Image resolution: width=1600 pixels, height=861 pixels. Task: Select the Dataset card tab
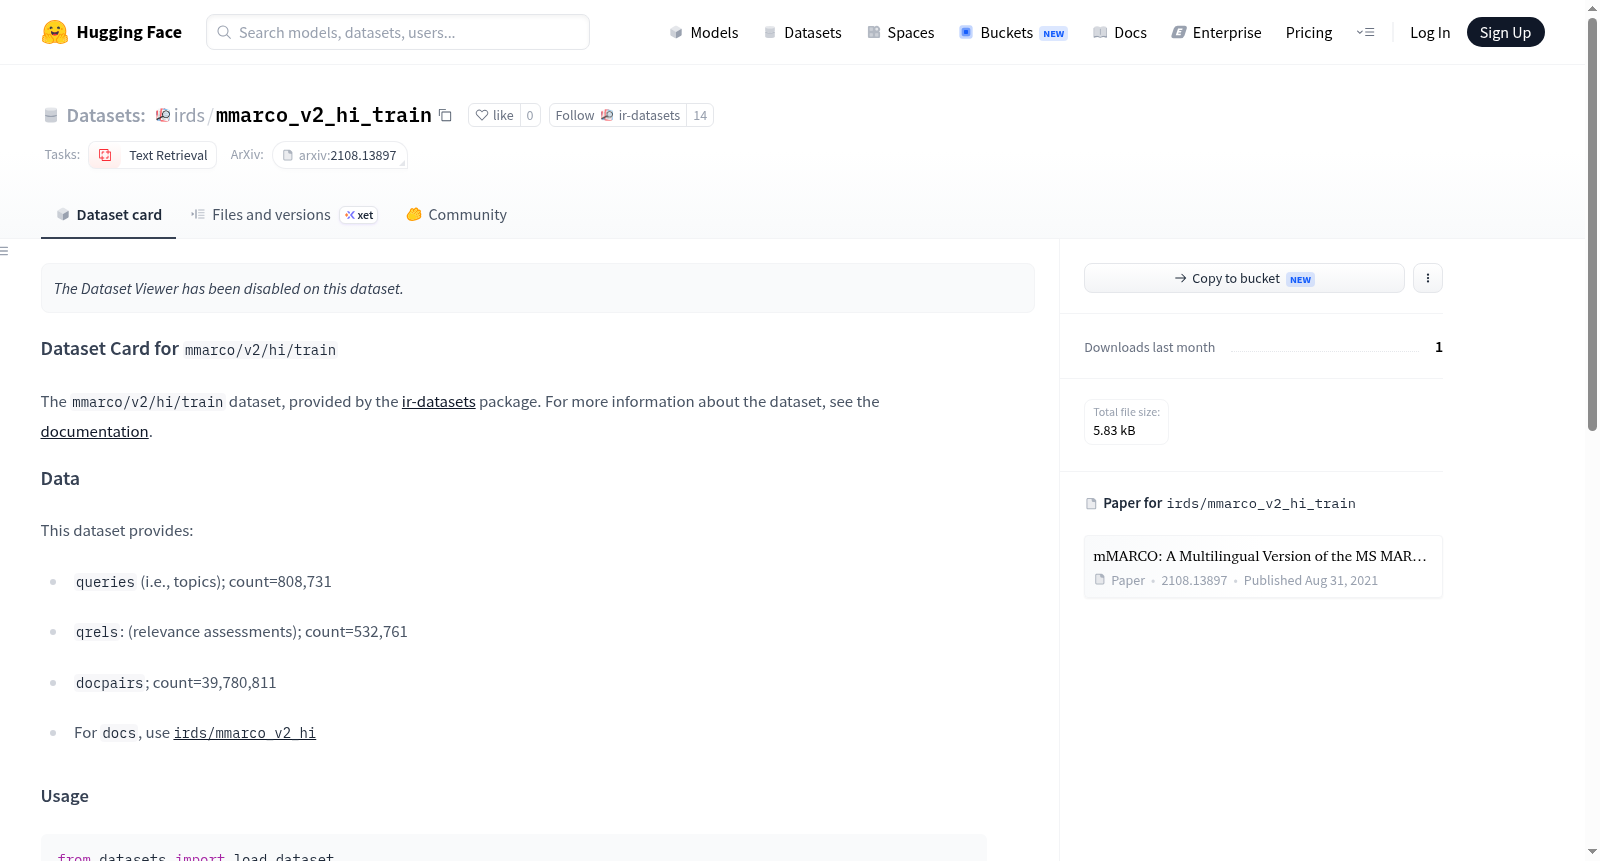(x=109, y=214)
